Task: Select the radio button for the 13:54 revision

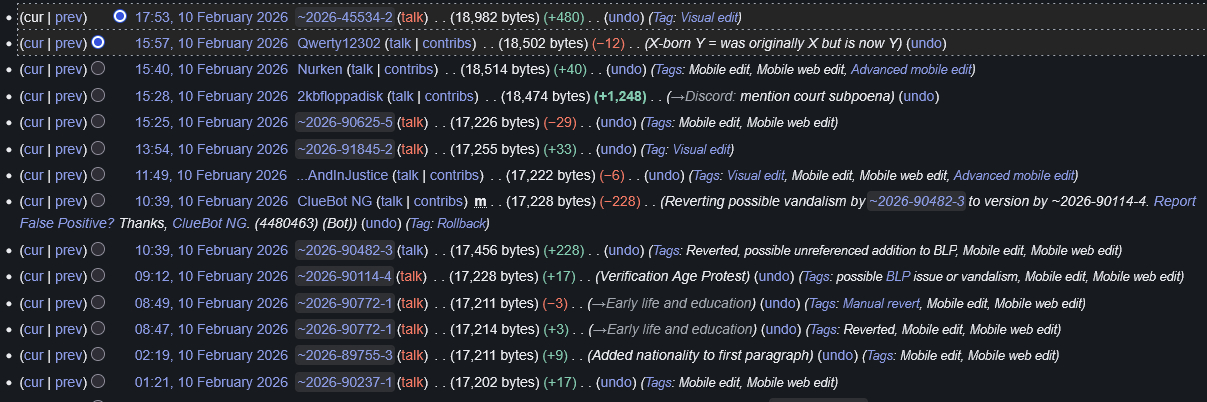Action: pyautogui.click(x=98, y=150)
